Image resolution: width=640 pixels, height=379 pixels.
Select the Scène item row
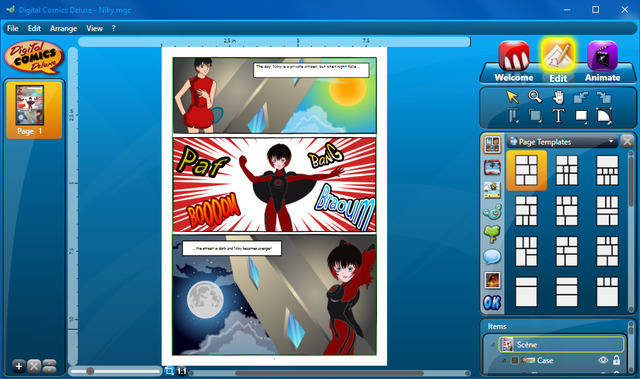click(x=562, y=345)
